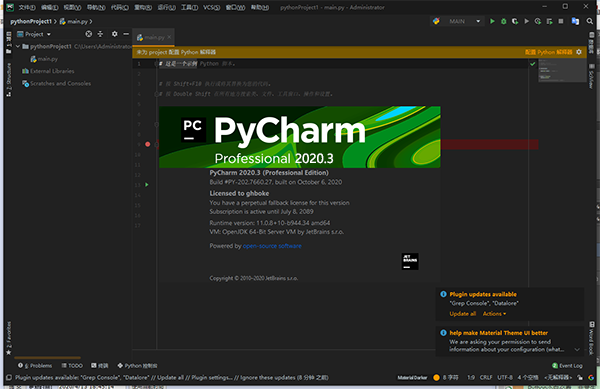Click the tool windows quick-access icon in status bar
The height and width of the screenshot is (389, 600).
[9, 378]
